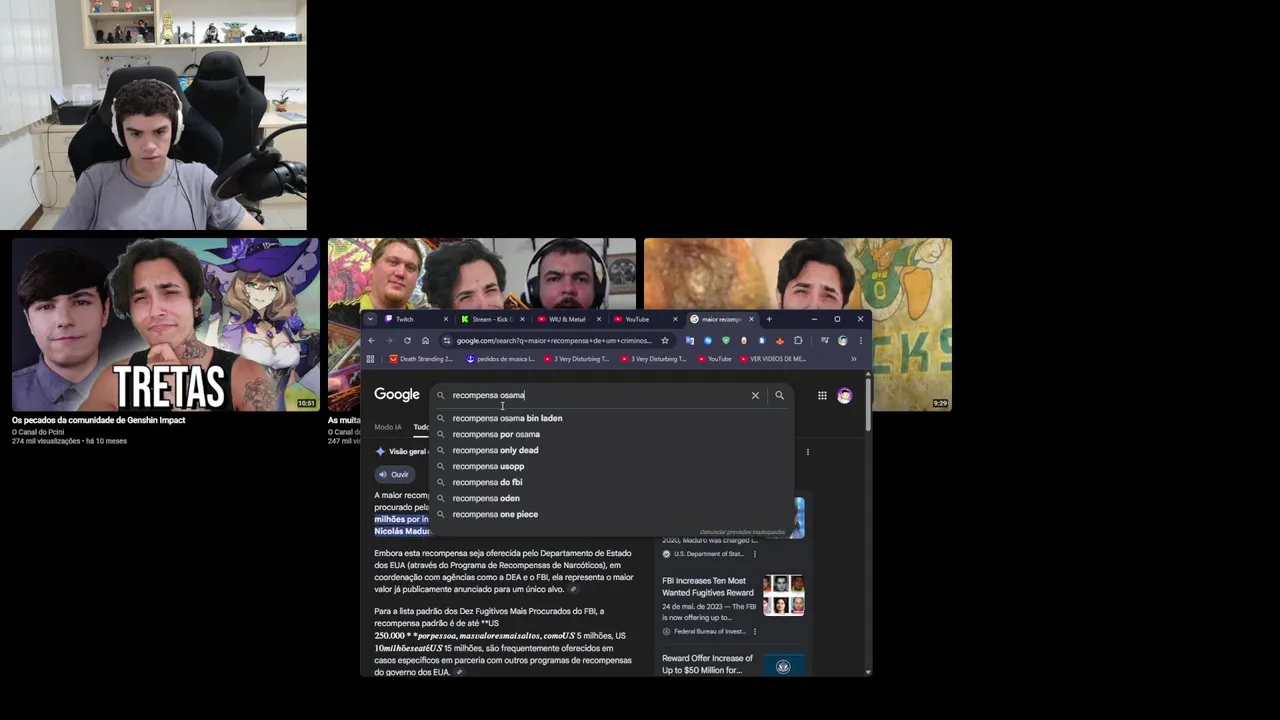The image size is (1280, 720).
Task: Go back in browser history
Action: click(x=371, y=340)
